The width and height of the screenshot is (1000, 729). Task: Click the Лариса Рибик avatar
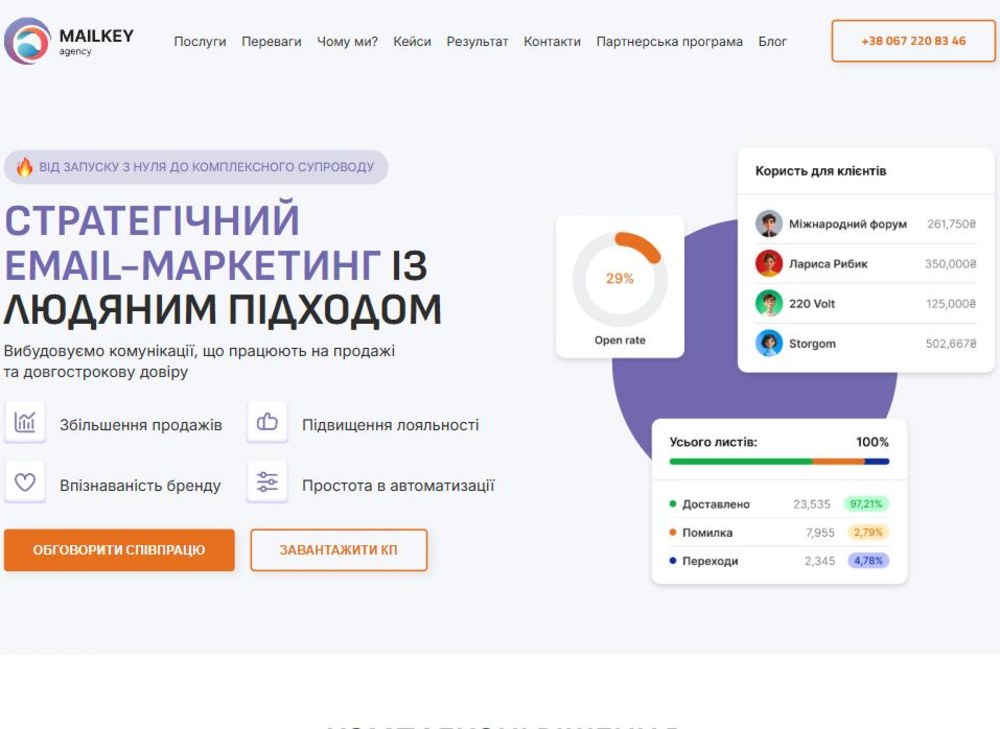tap(769, 263)
